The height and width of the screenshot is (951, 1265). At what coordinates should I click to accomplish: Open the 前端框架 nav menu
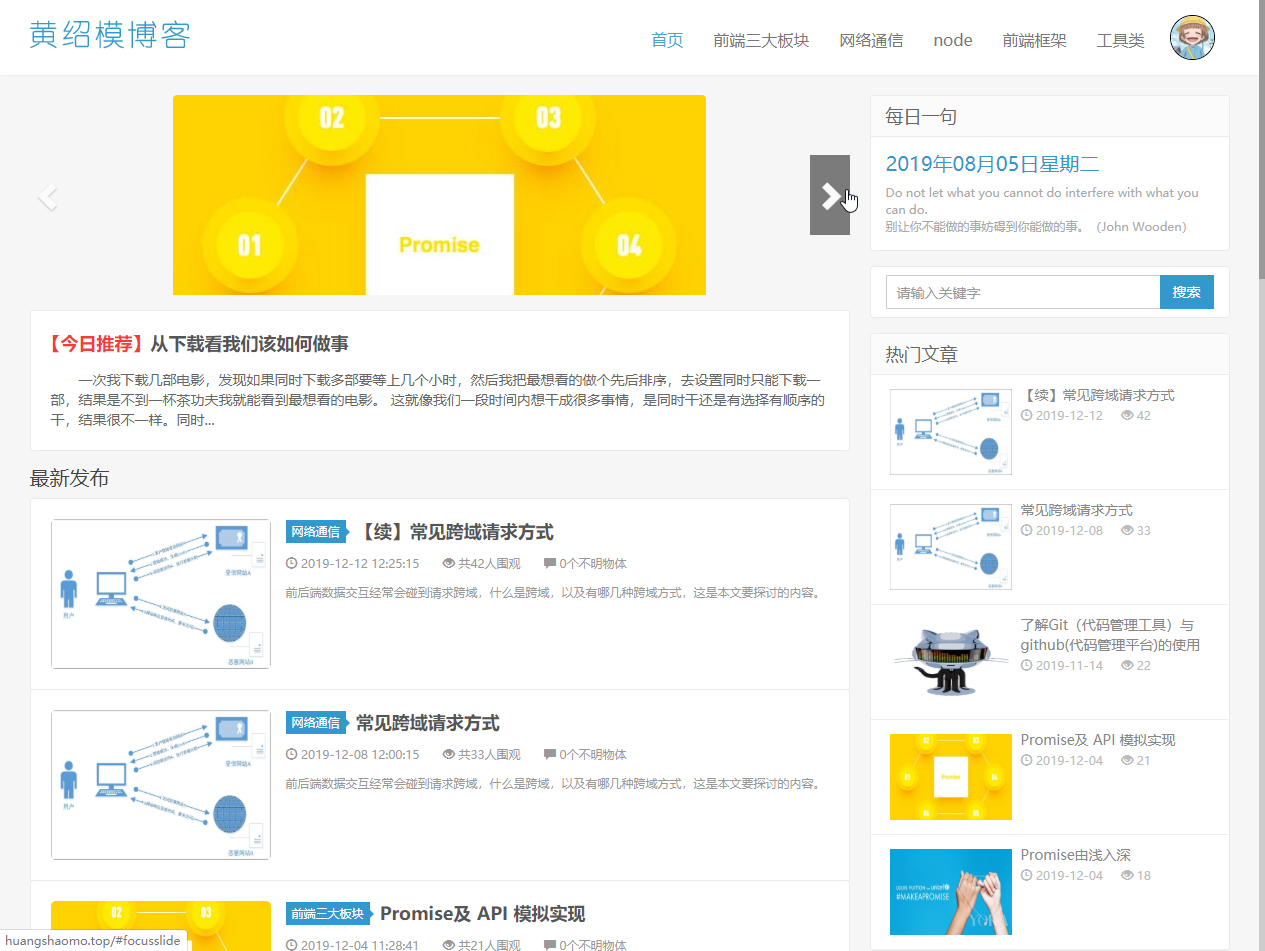click(x=1035, y=40)
